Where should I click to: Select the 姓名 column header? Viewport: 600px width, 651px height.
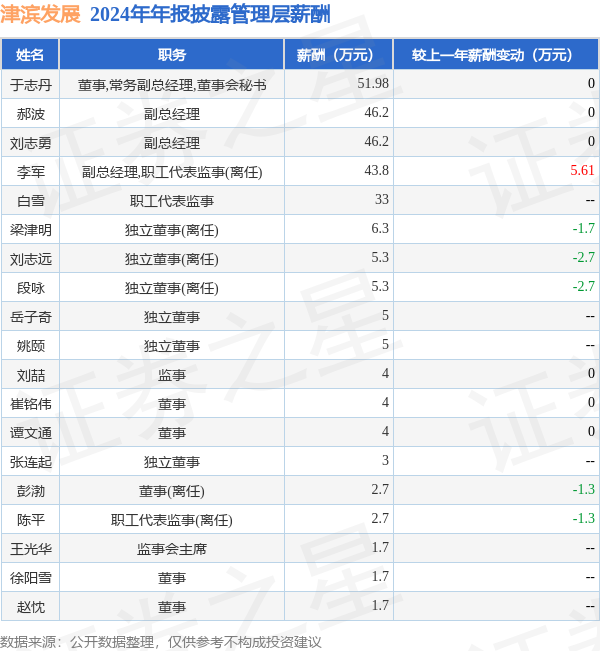pyautogui.click(x=30, y=54)
